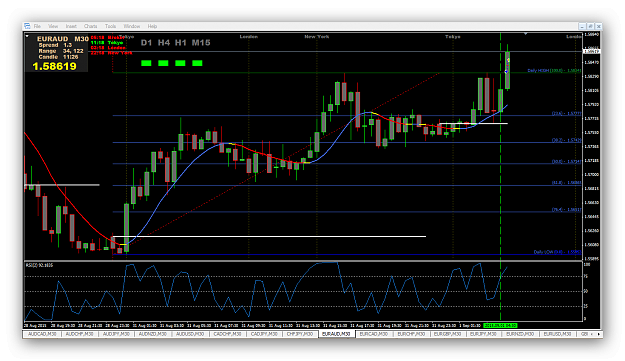
Task: Click the current price box on the price axis
Action: (x=592, y=51)
